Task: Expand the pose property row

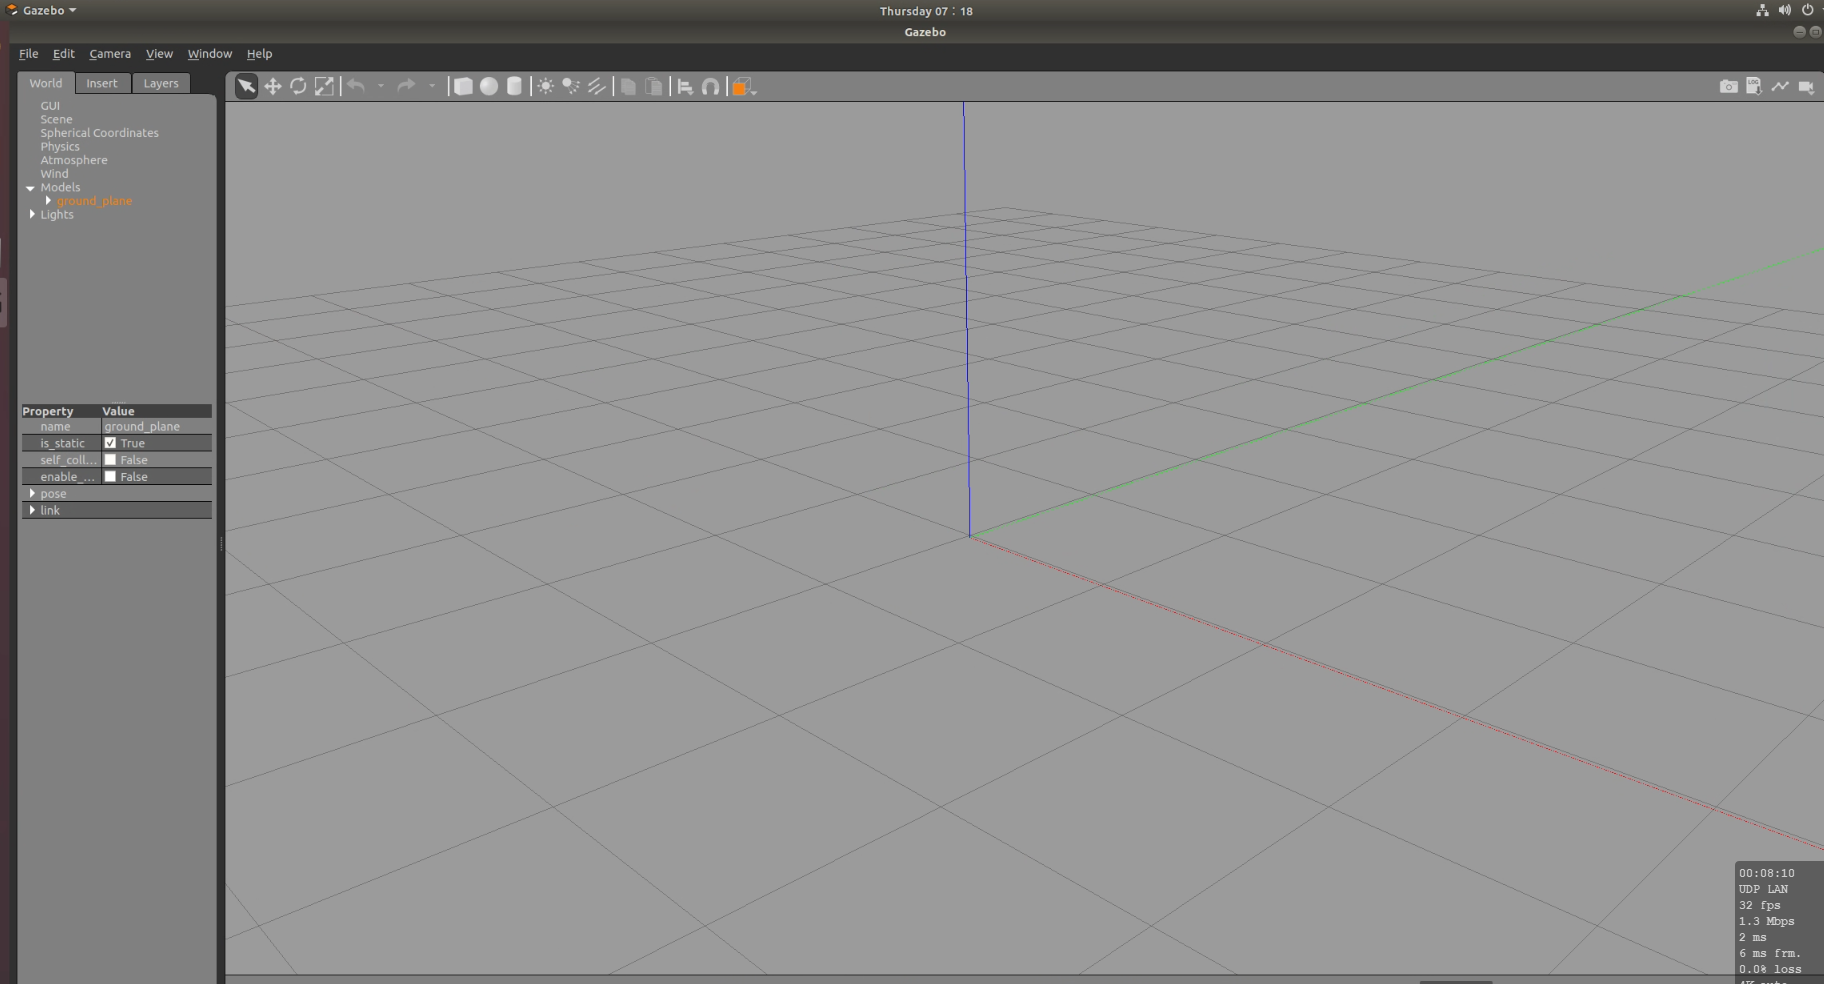Action: [x=32, y=494]
